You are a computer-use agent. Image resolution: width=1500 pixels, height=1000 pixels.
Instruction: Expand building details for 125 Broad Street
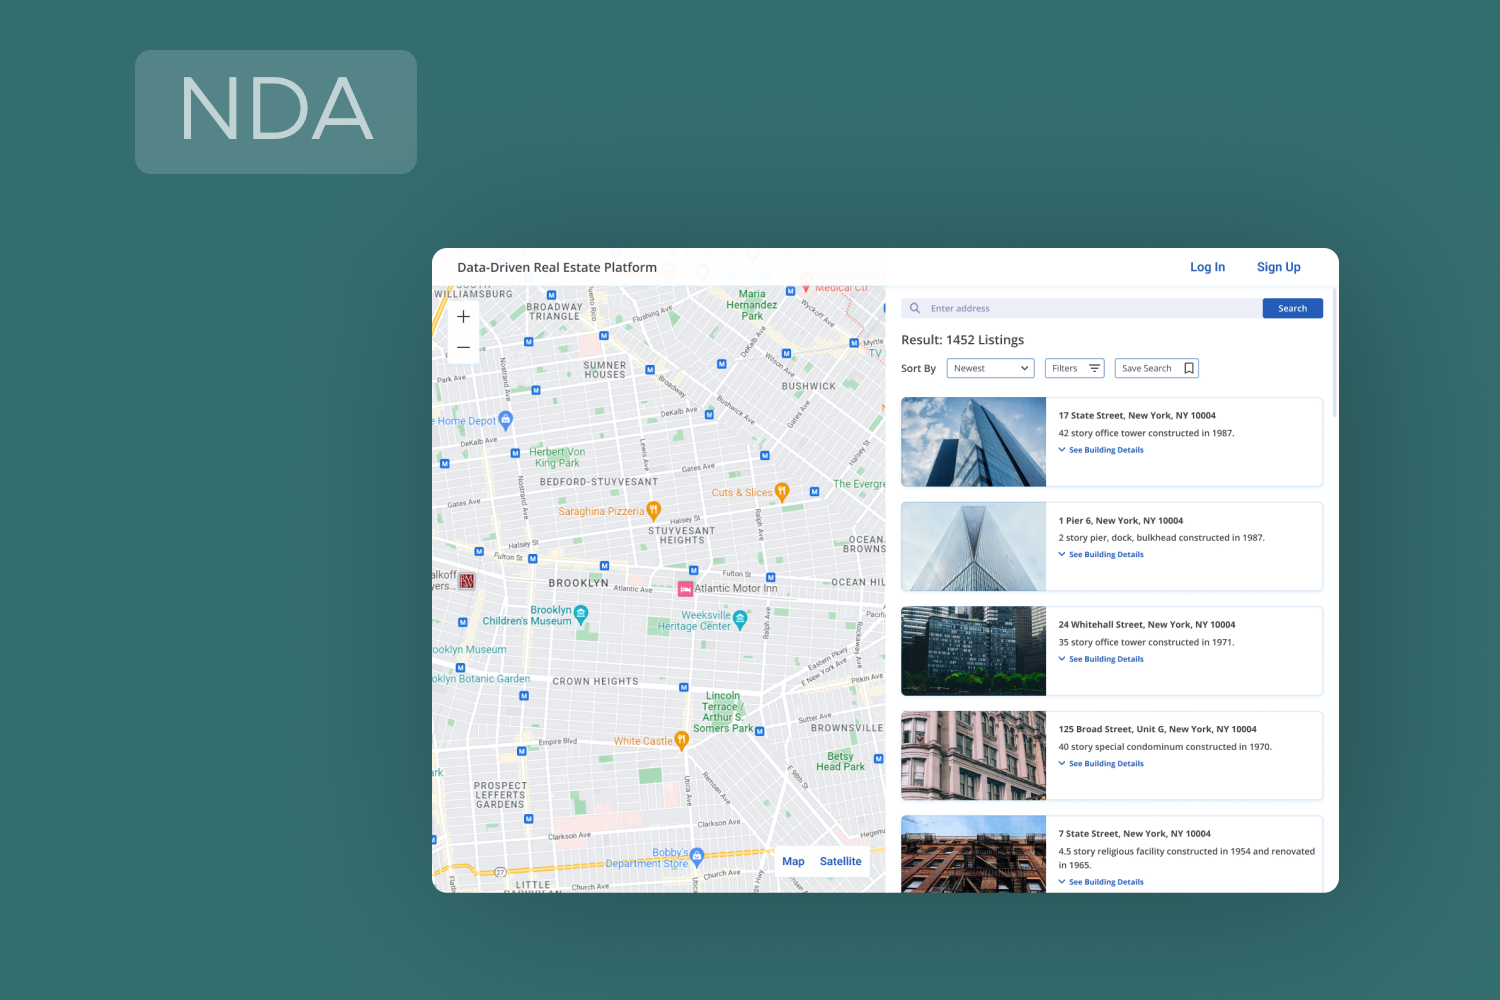[1101, 763]
